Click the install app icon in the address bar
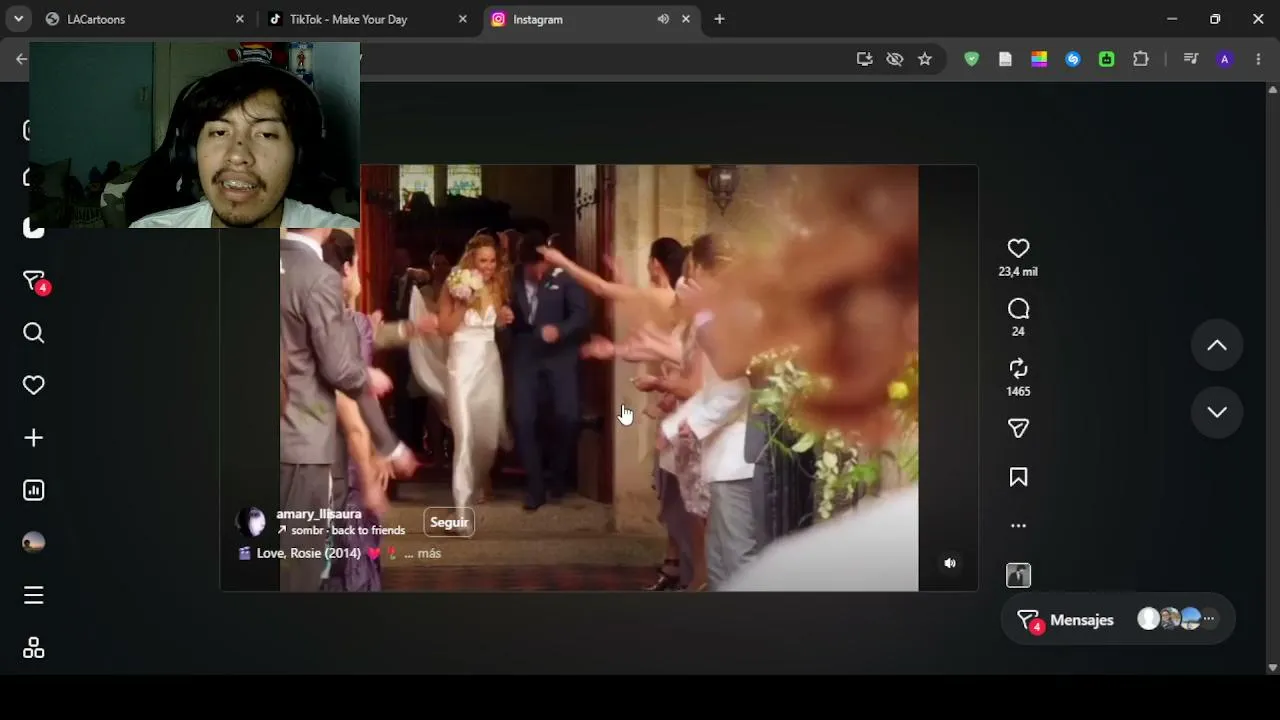The height and width of the screenshot is (720, 1280). point(865,59)
